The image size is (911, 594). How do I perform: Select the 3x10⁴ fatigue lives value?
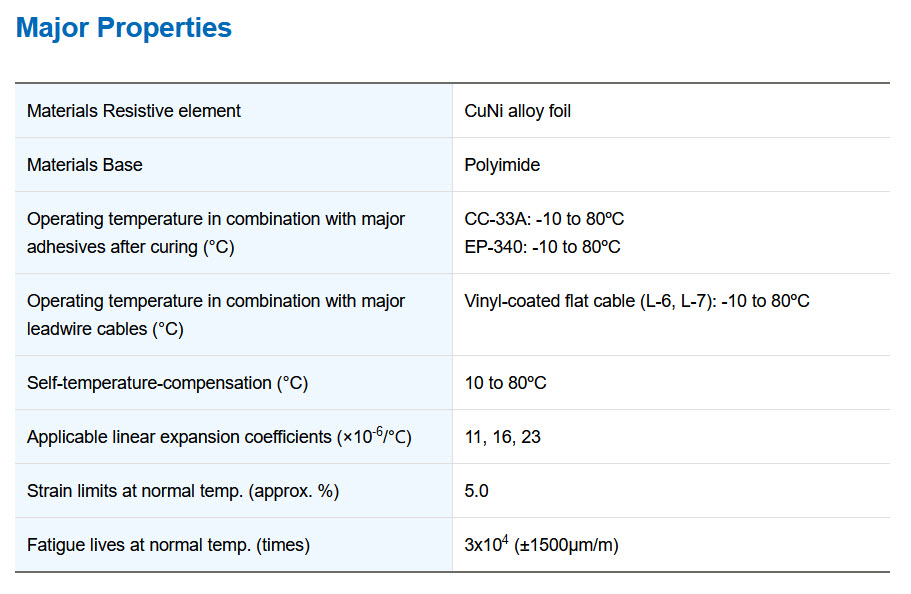coord(486,543)
